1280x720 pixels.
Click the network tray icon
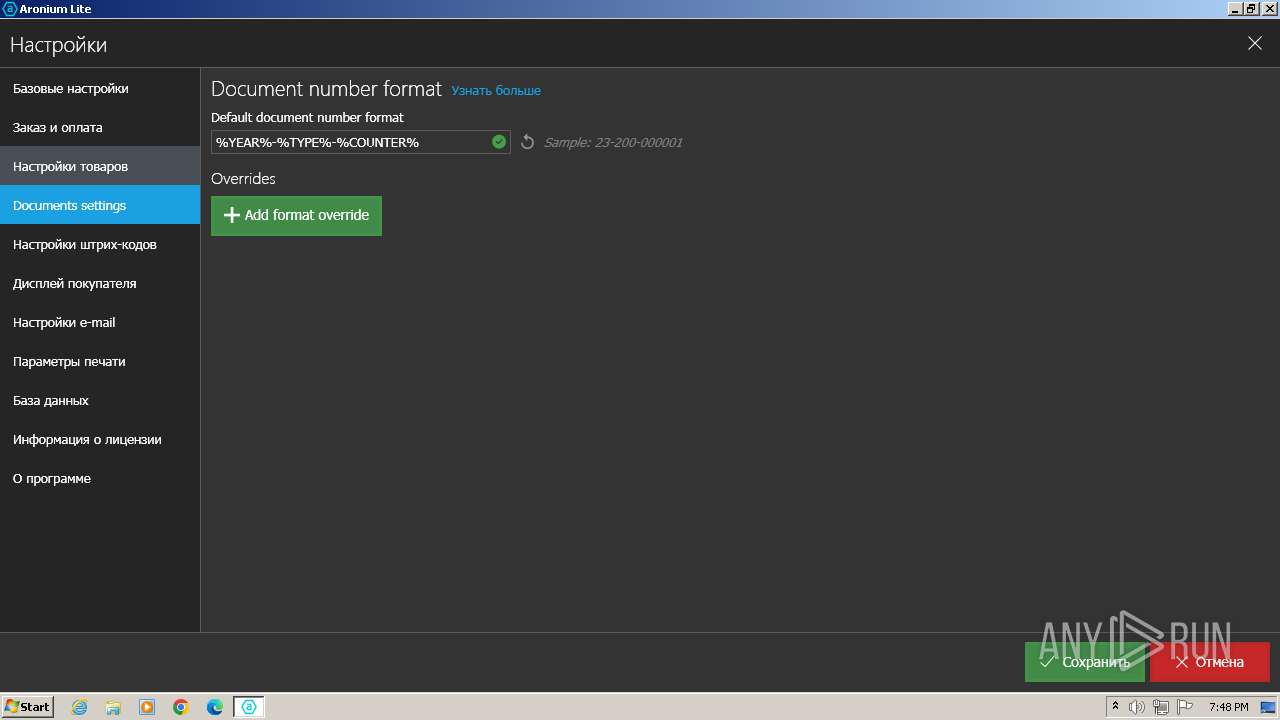[1161, 707]
